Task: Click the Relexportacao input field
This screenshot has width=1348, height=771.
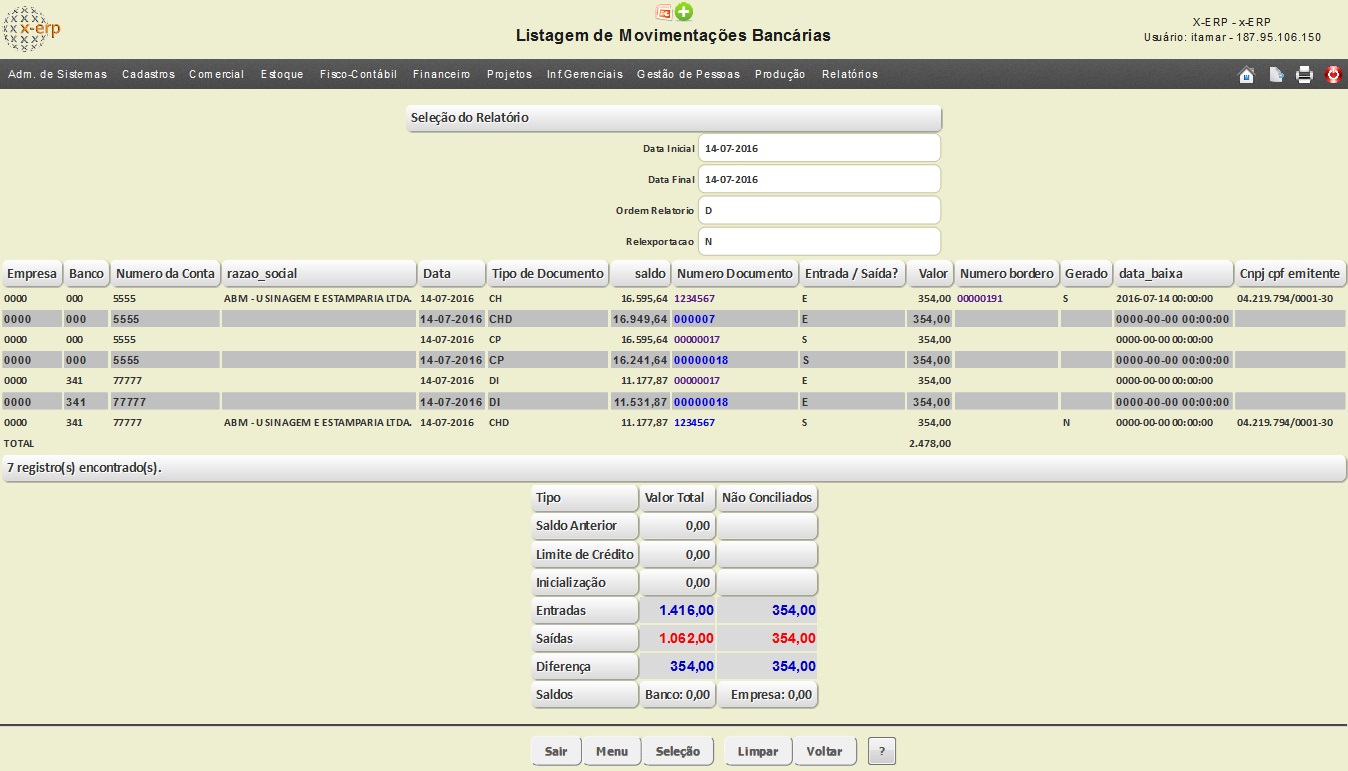Action: (819, 242)
